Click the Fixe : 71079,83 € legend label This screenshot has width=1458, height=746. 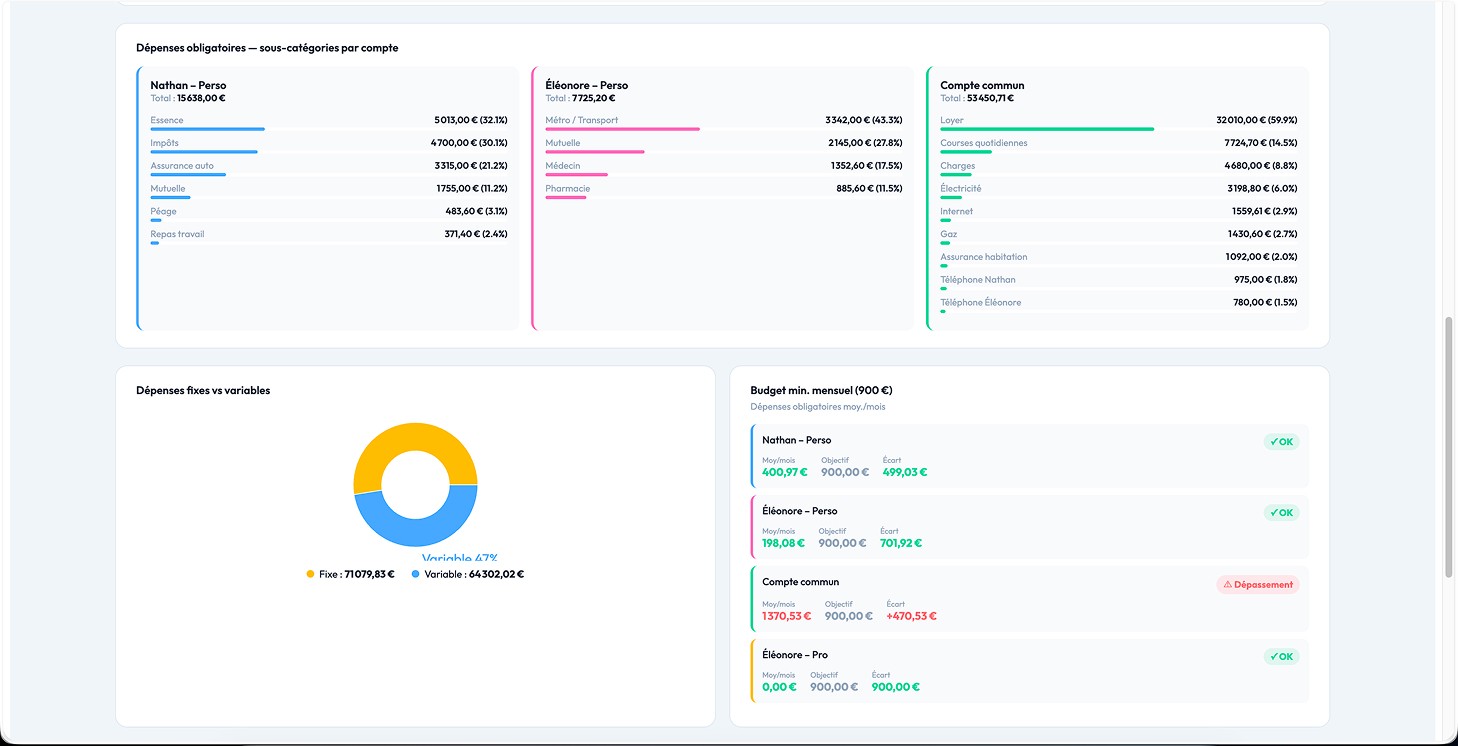coord(357,574)
